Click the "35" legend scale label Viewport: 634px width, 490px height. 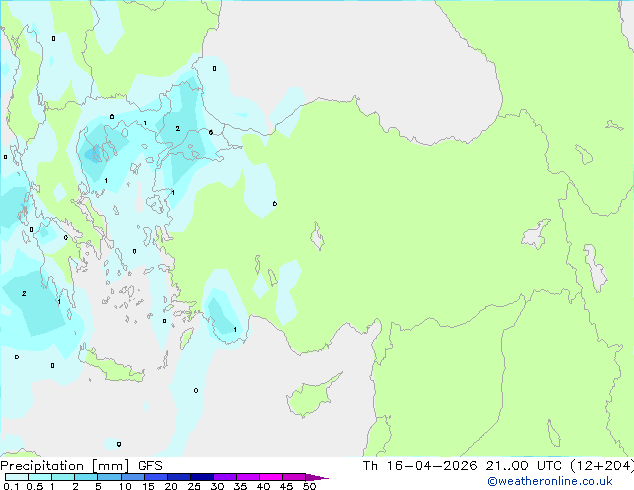point(240,486)
